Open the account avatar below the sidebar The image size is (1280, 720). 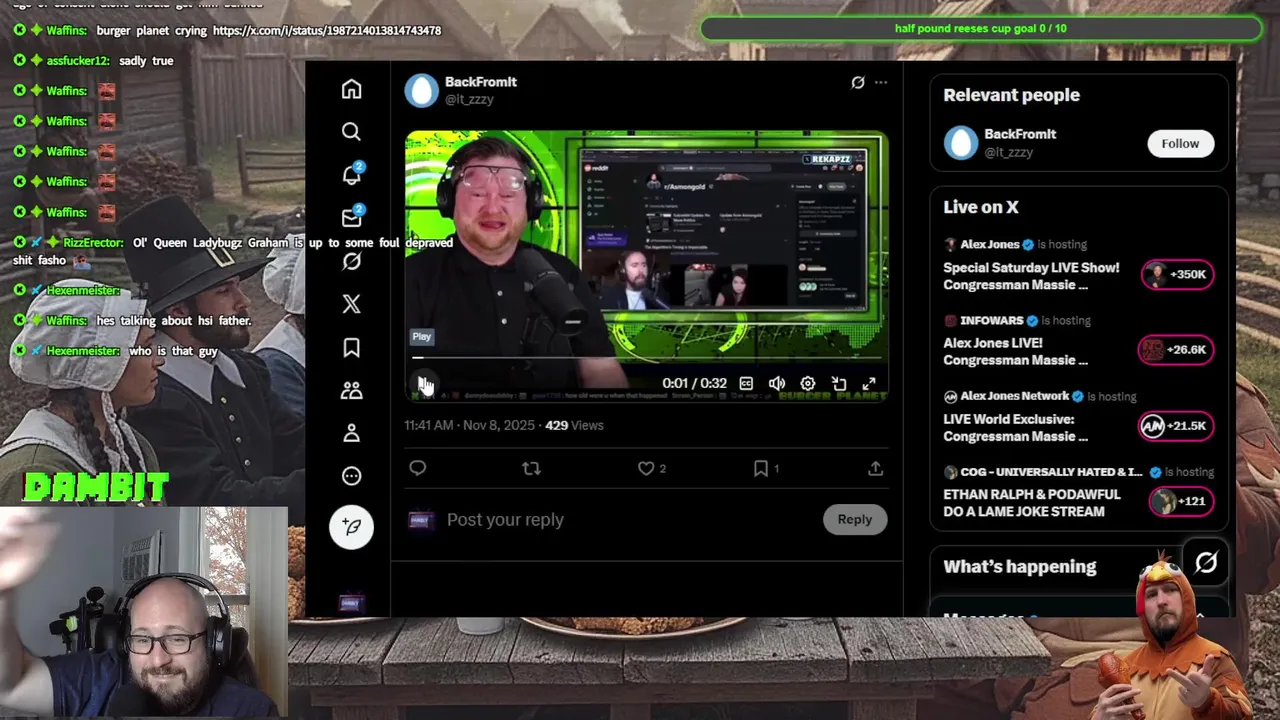pyautogui.click(x=350, y=603)
